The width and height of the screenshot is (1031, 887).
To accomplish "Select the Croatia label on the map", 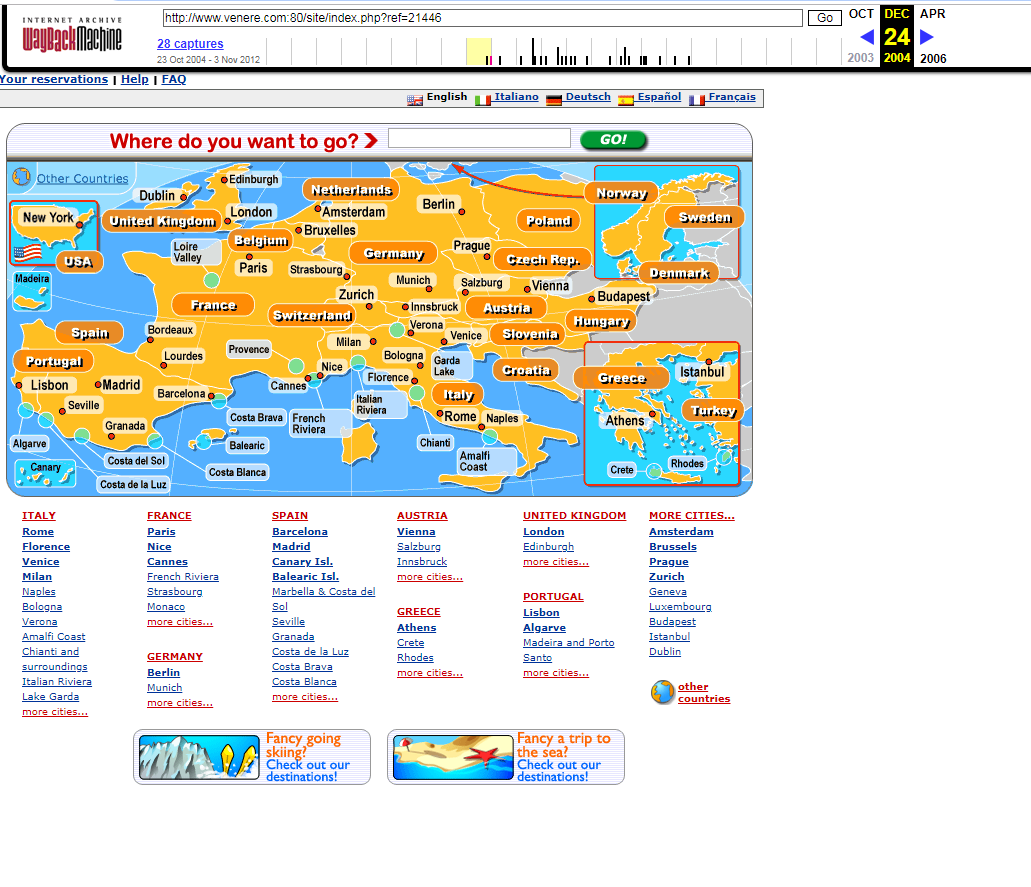I will (526, 370).
